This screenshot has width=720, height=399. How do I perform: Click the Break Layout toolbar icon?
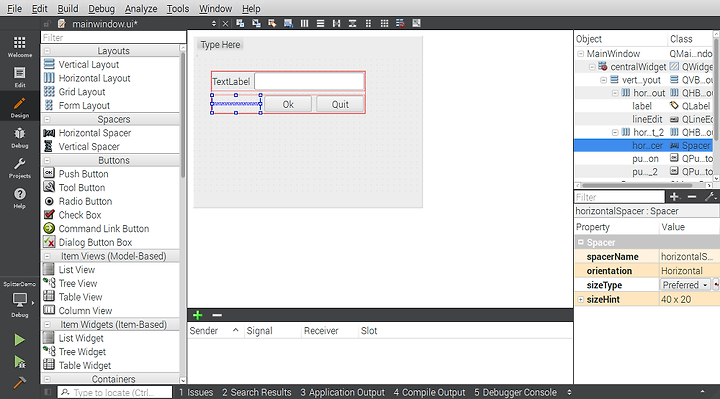[400, 23]
